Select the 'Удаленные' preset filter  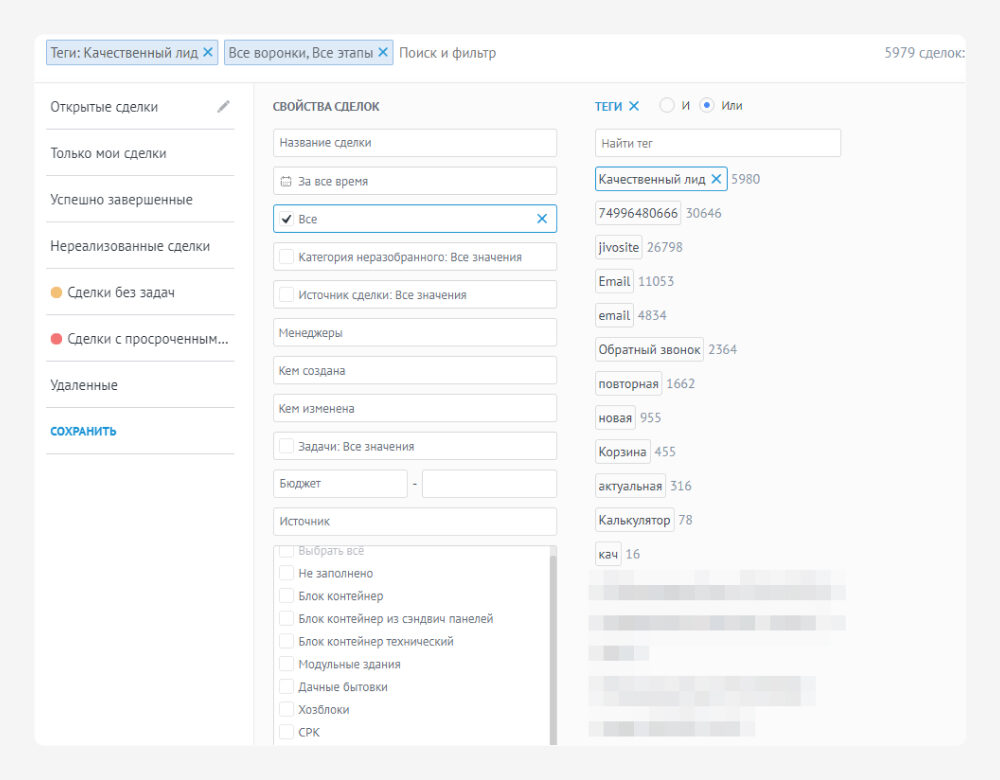click(84, 385)
